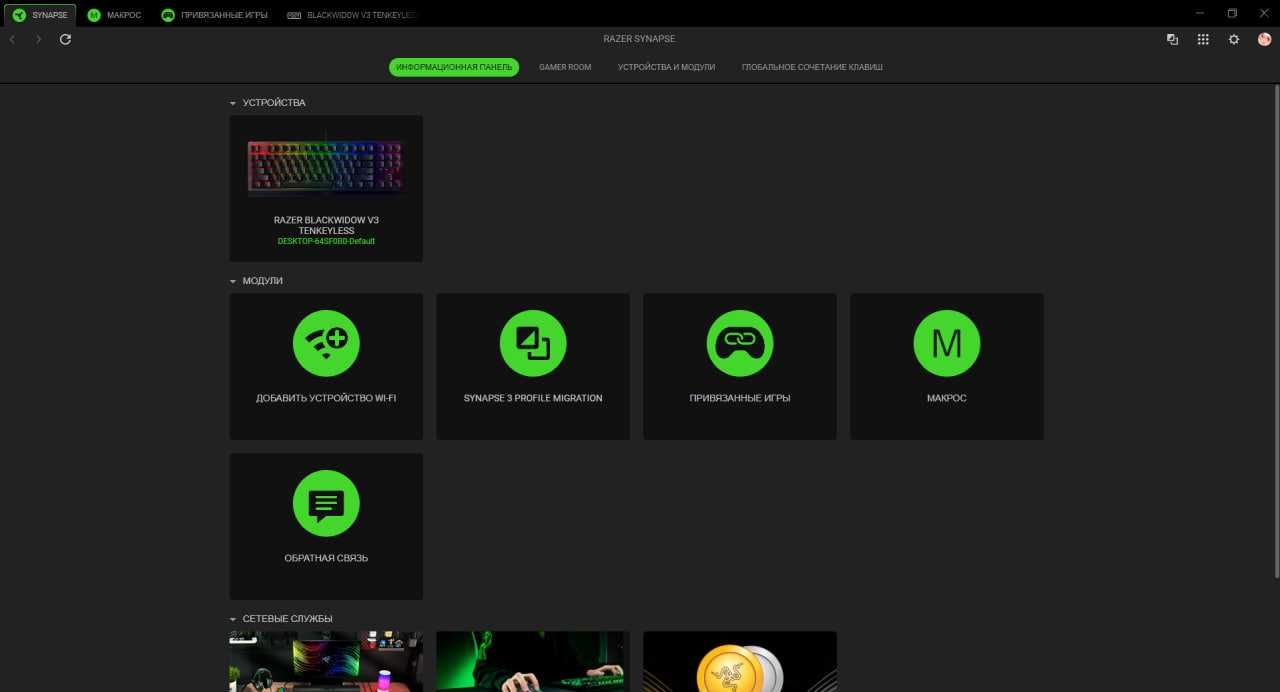Viewport: 1280px width, 692px height.
Task: Open the Обратная связь feedback icon
Action: point(326,503)
